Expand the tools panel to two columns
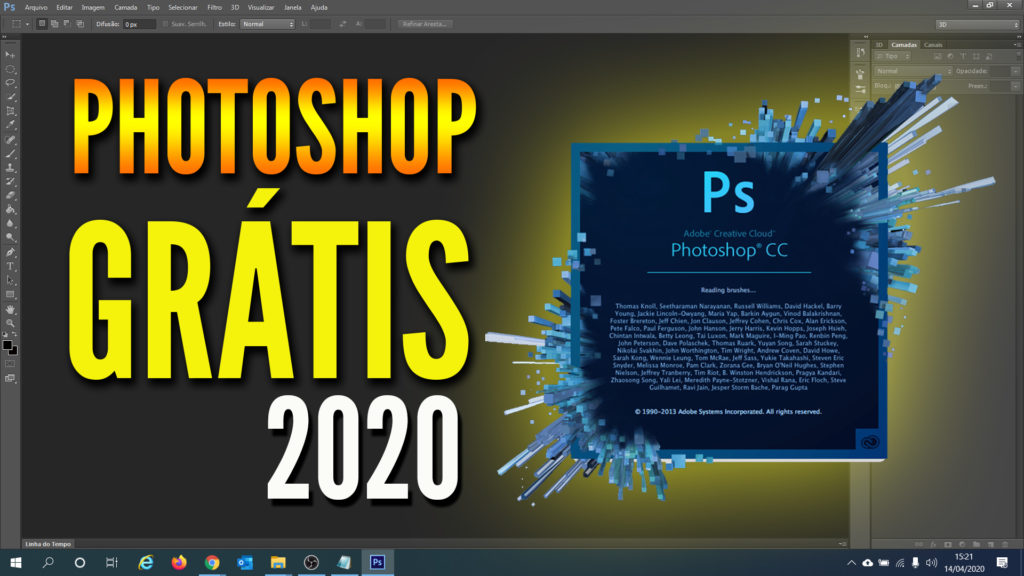1024x576 pixels. pyautogui.click(x=5, y=37)
